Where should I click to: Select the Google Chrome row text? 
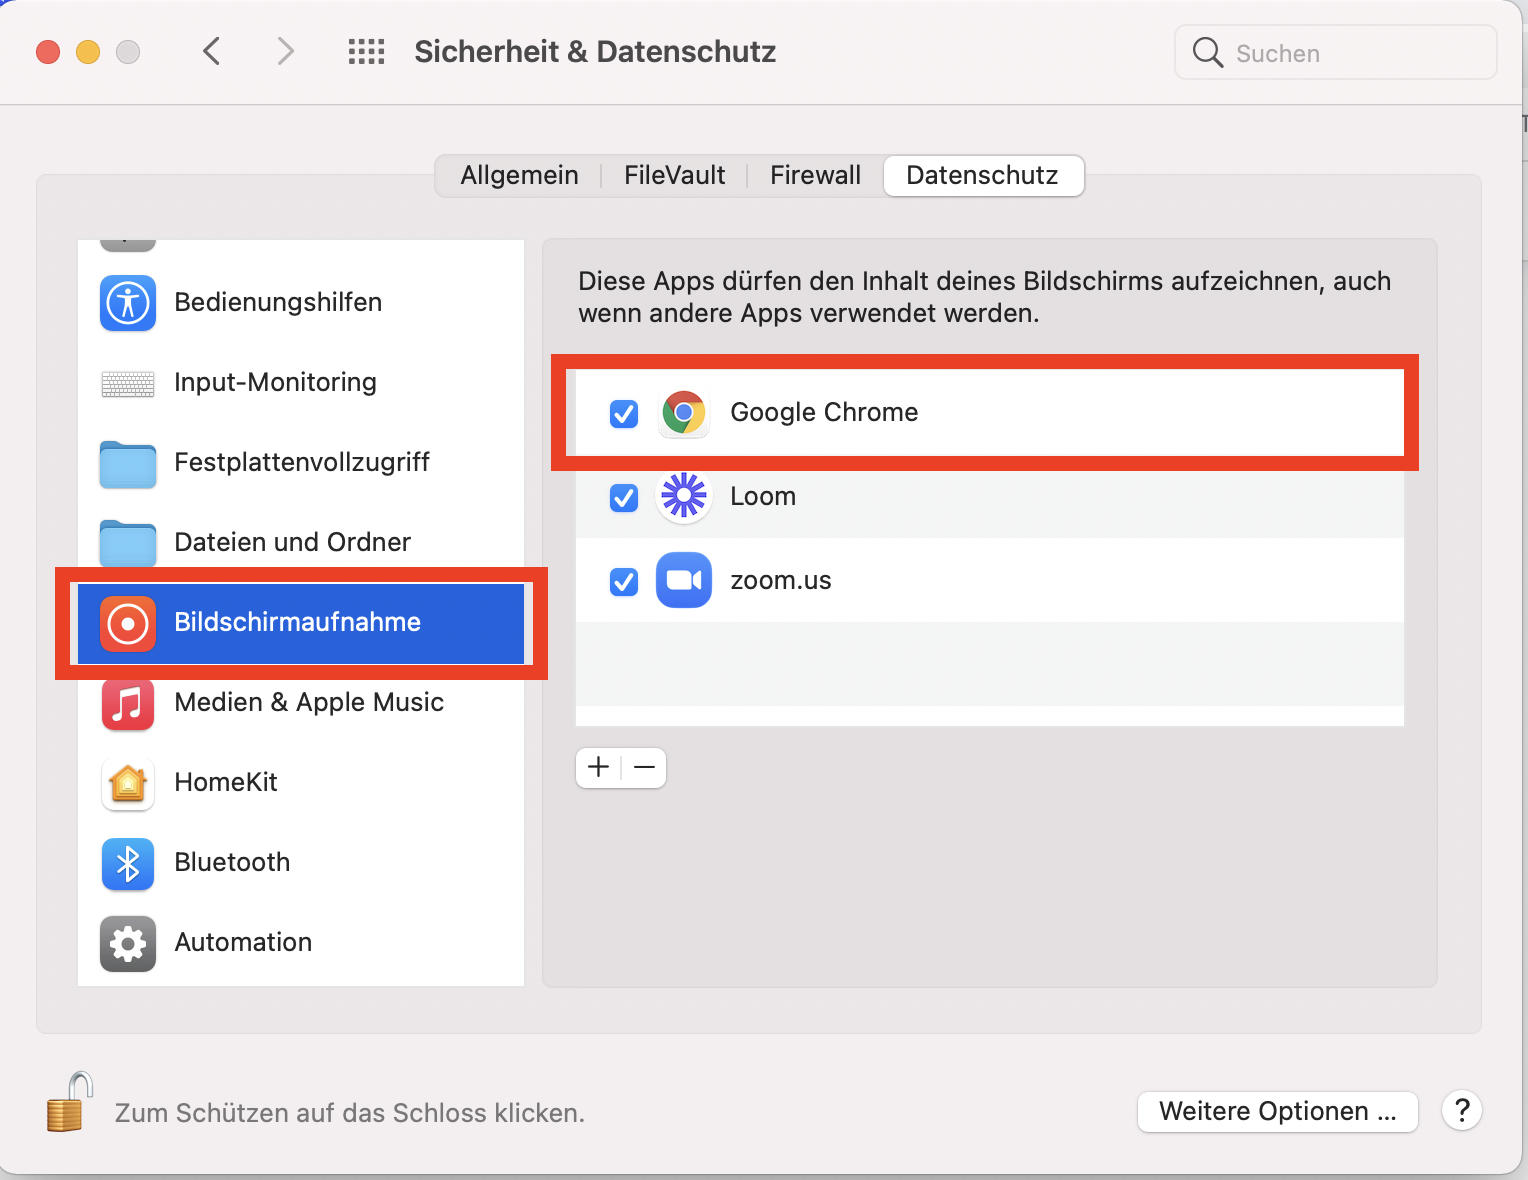click(x=824, y=412)
